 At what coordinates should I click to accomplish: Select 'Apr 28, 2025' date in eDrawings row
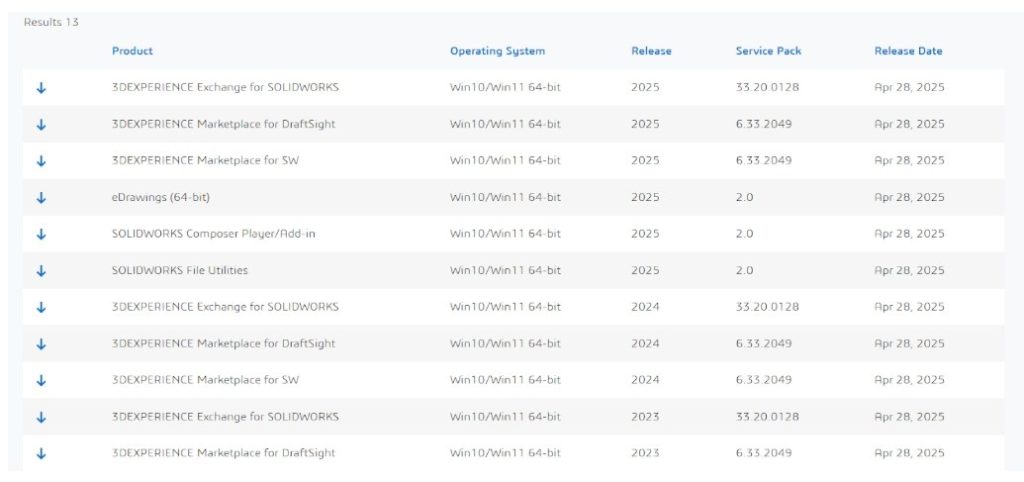(x=909, y=197)
